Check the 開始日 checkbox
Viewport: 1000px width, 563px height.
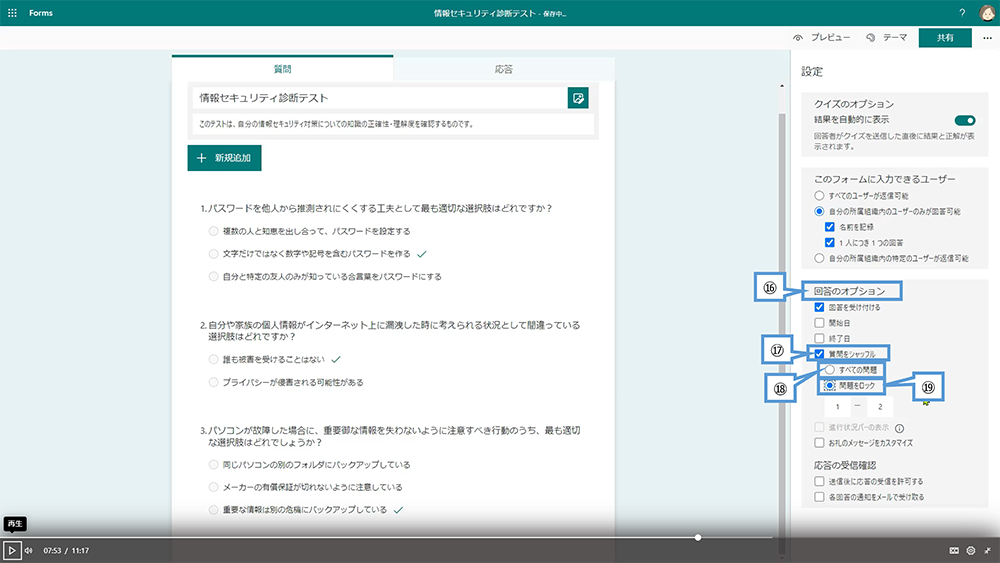click(x=819, y=323)
